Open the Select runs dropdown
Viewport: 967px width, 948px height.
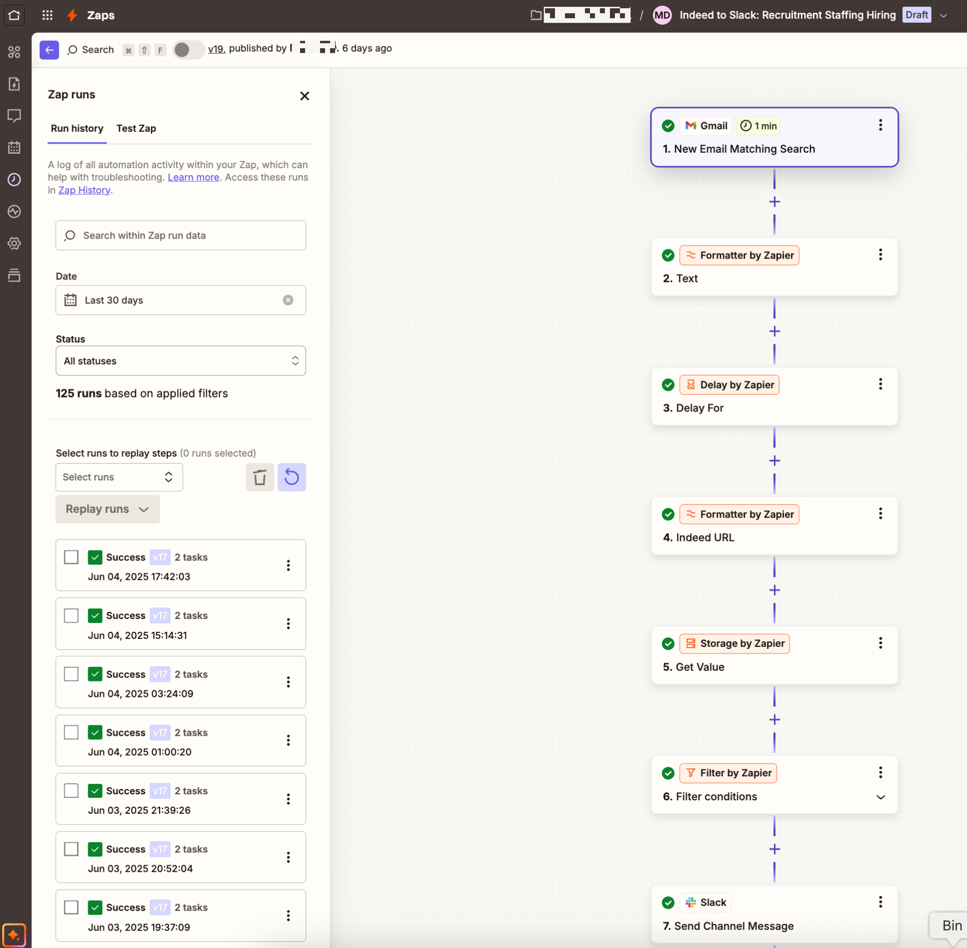pyautogui.click(x=119, y=477)
